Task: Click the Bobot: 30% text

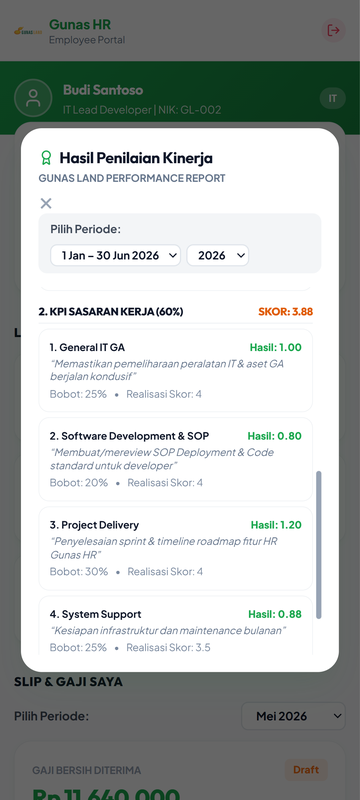Action: tap(79, 571)
